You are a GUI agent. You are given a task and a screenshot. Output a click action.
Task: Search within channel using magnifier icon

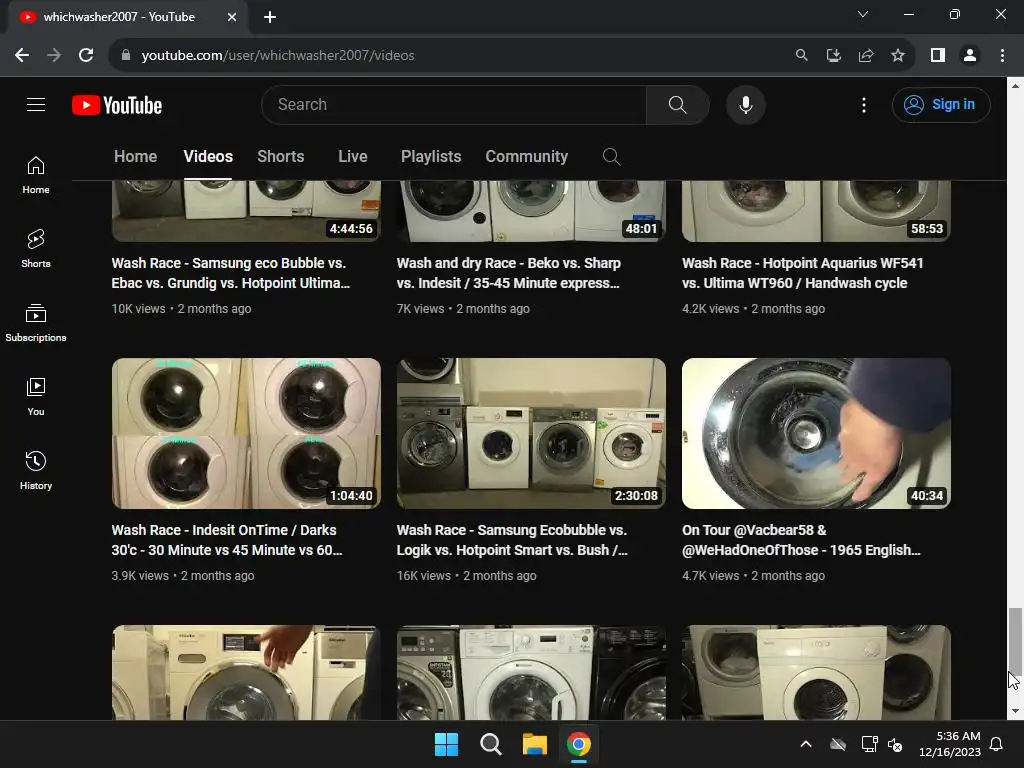click(611, 157)
